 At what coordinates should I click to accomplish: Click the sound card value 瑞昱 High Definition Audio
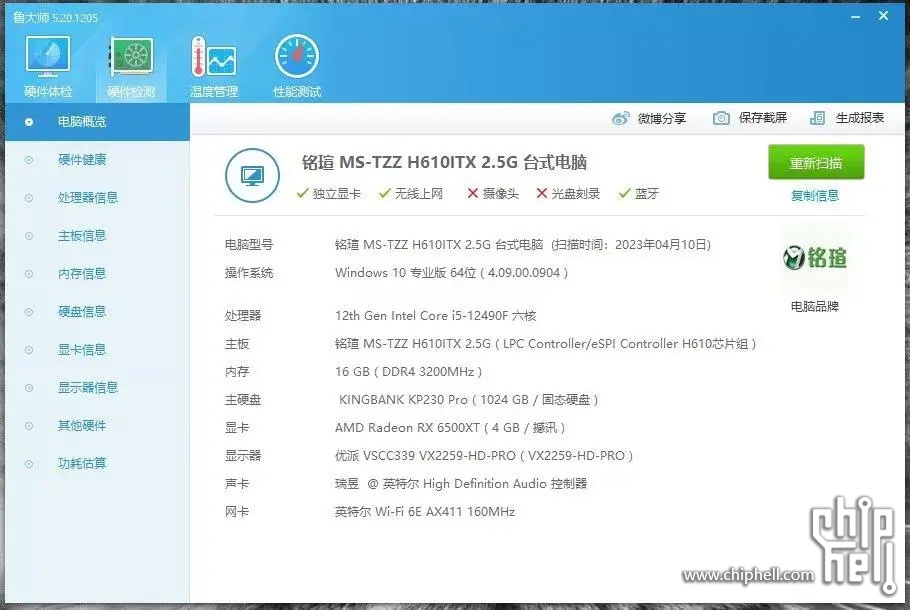(461, 483)
